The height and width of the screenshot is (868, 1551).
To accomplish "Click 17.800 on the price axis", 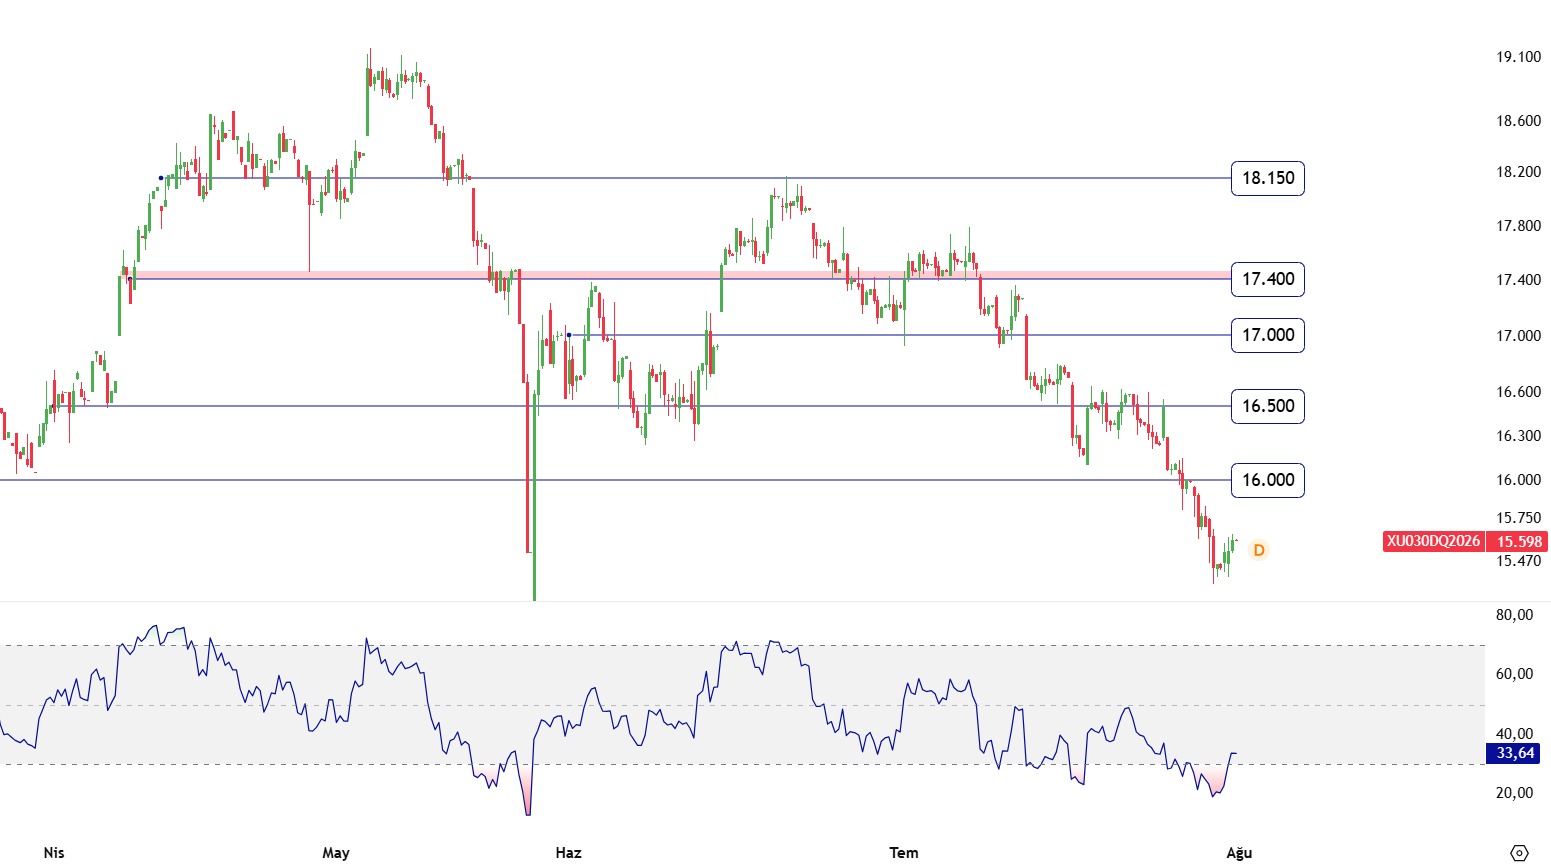I will [1518, 226].
